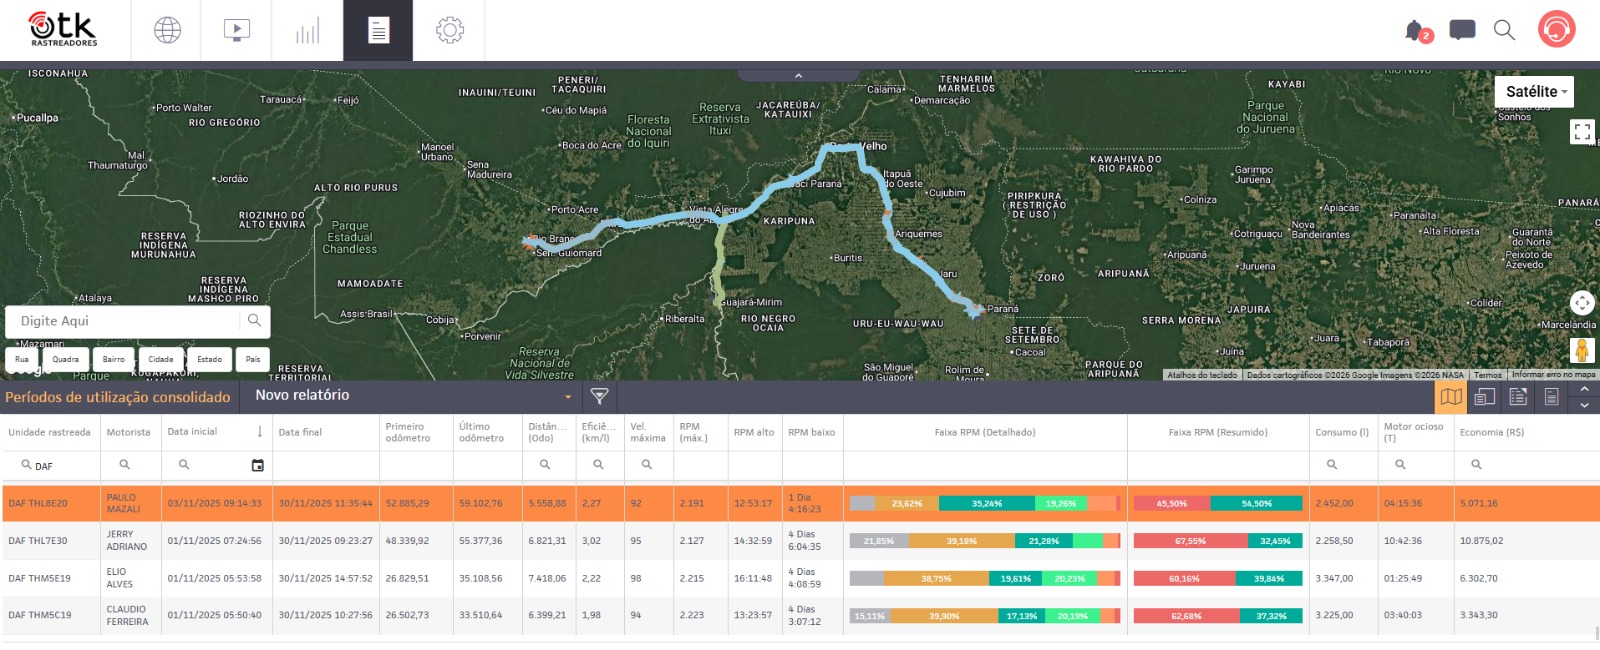Open the Satélite map type dropdown
This screenshot has height=650, width=1600.
pos(1535,91)
